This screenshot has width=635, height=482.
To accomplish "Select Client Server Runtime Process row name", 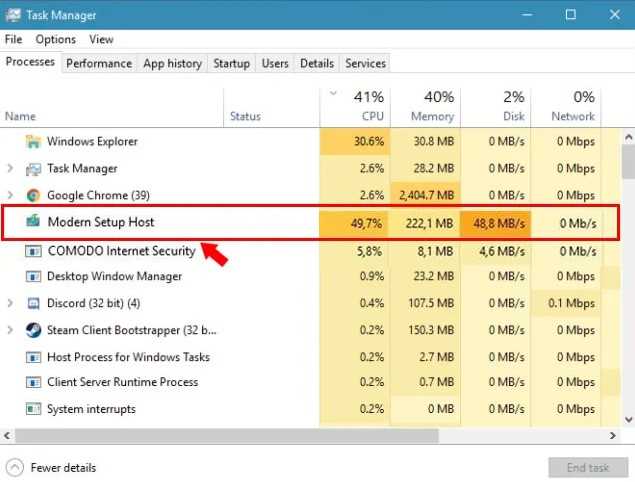I will click(x=123, y=382).
